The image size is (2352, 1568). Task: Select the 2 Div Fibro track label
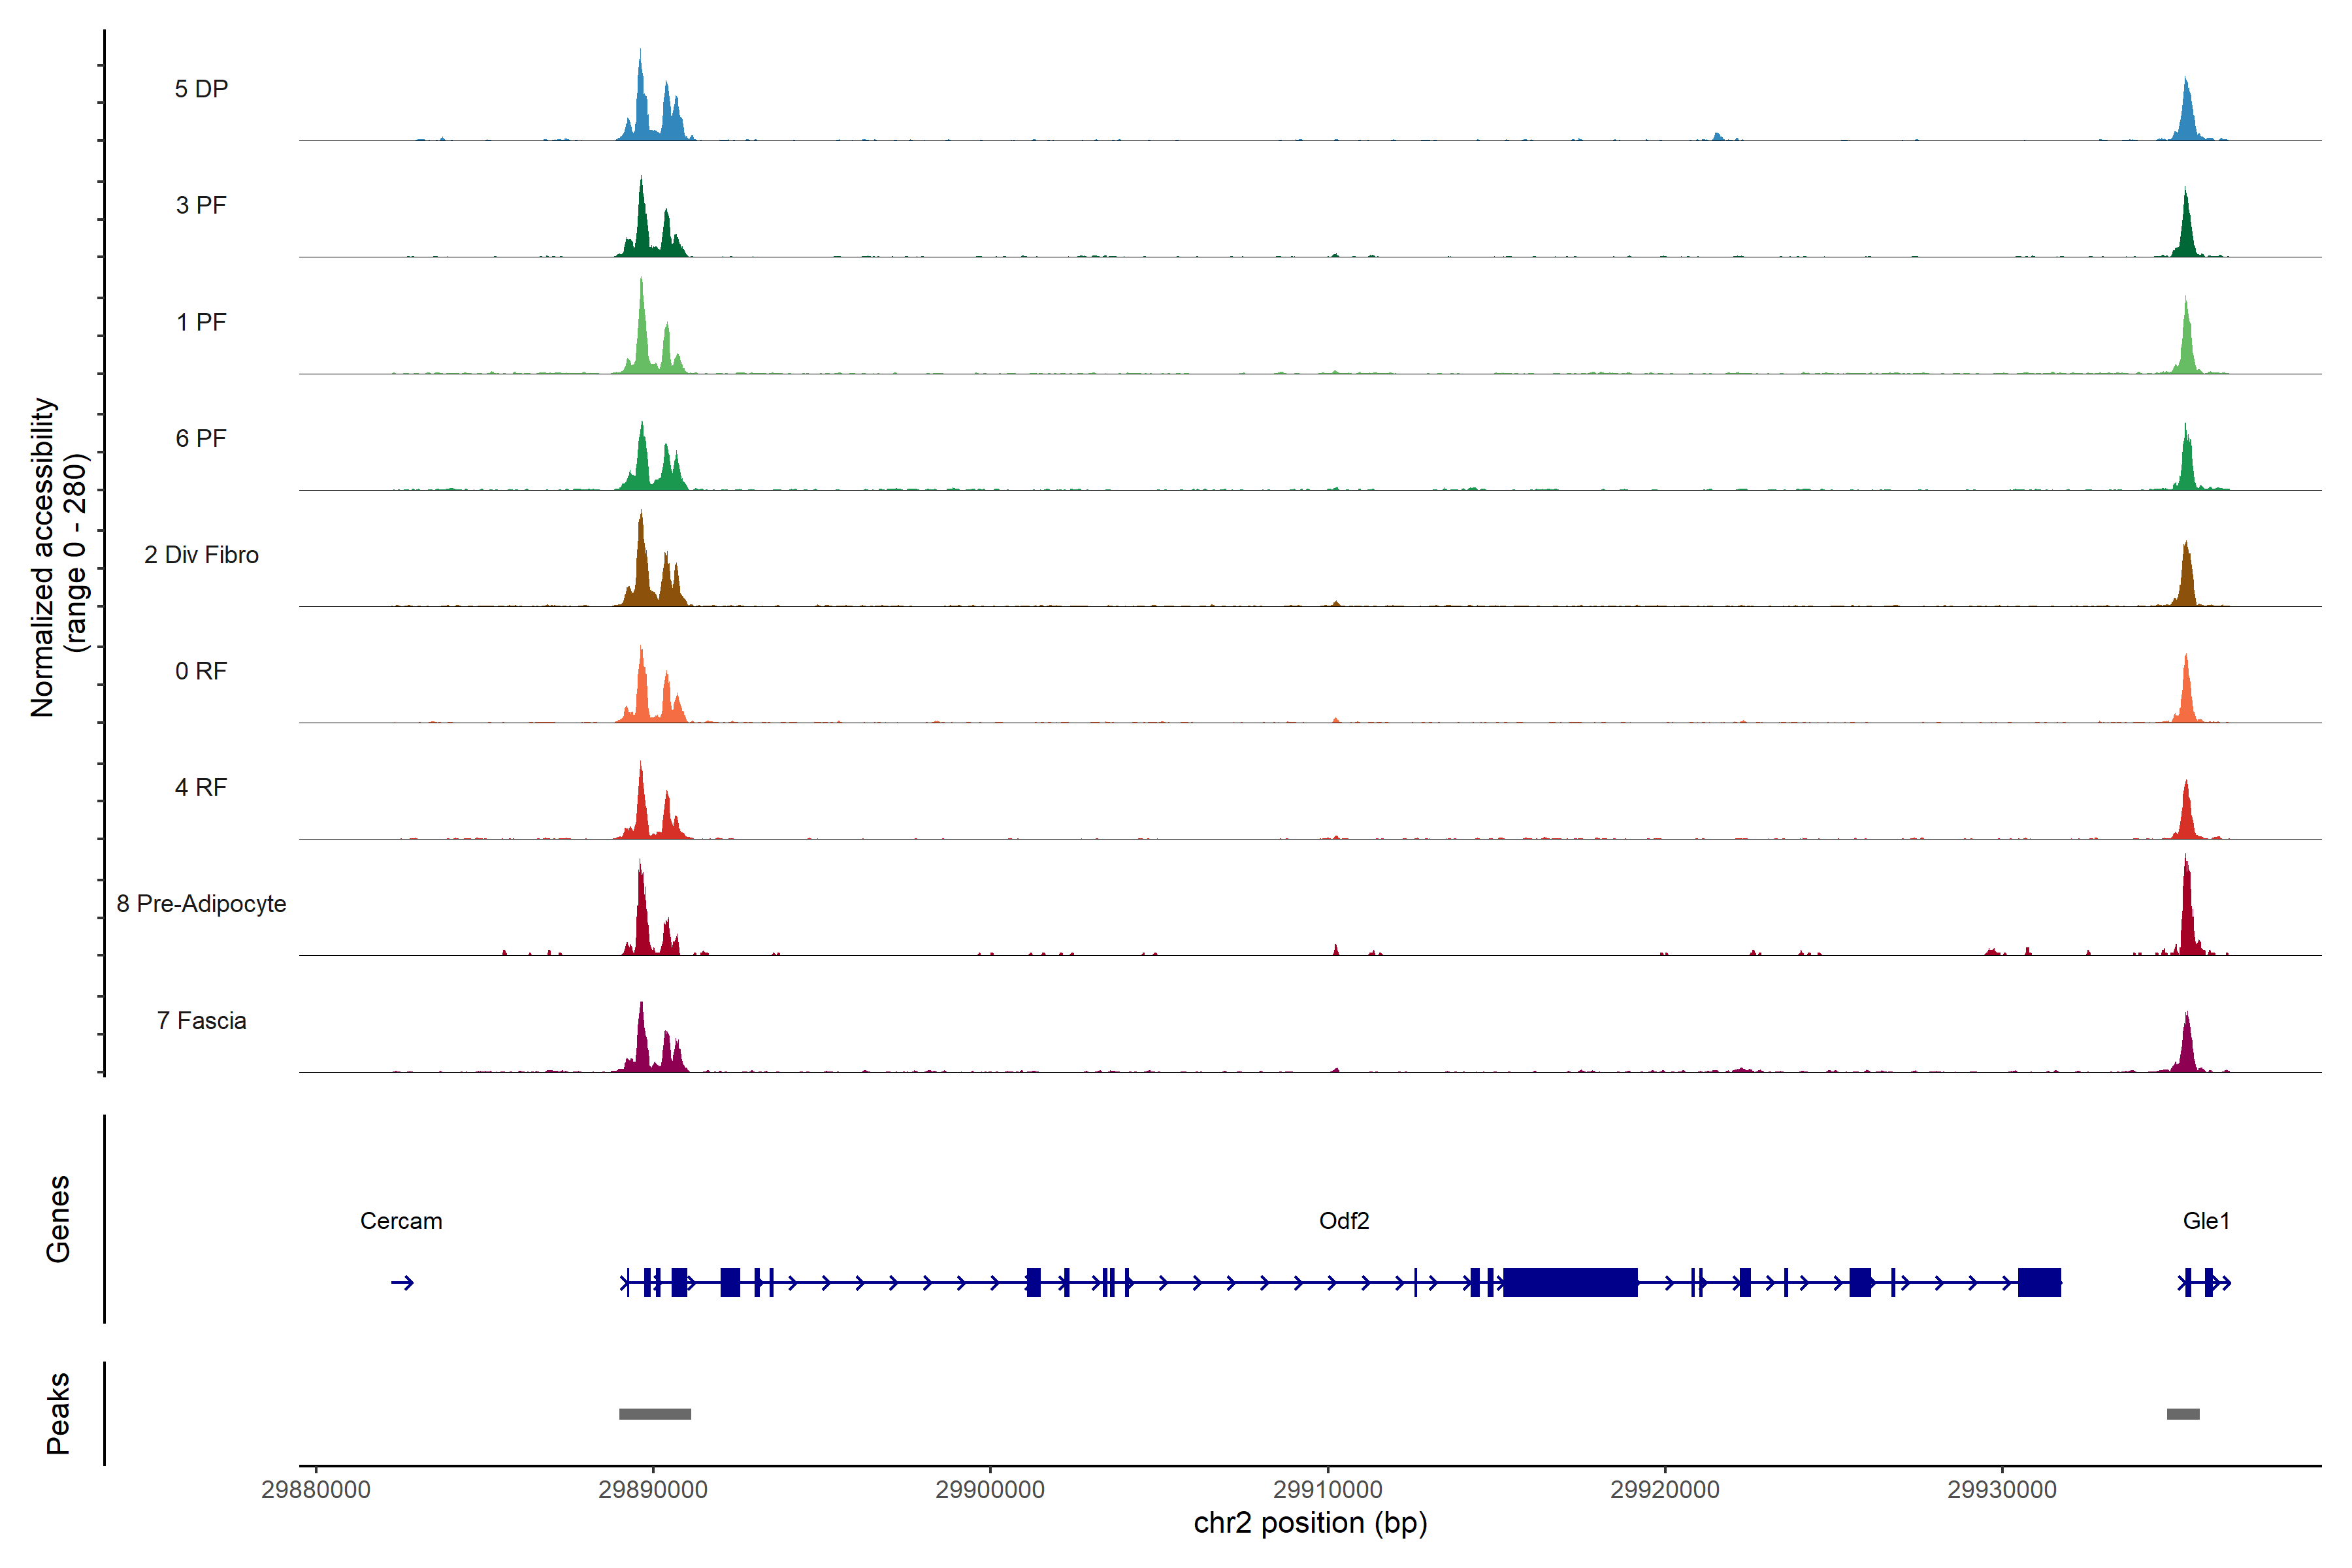(x=201, y=555)
